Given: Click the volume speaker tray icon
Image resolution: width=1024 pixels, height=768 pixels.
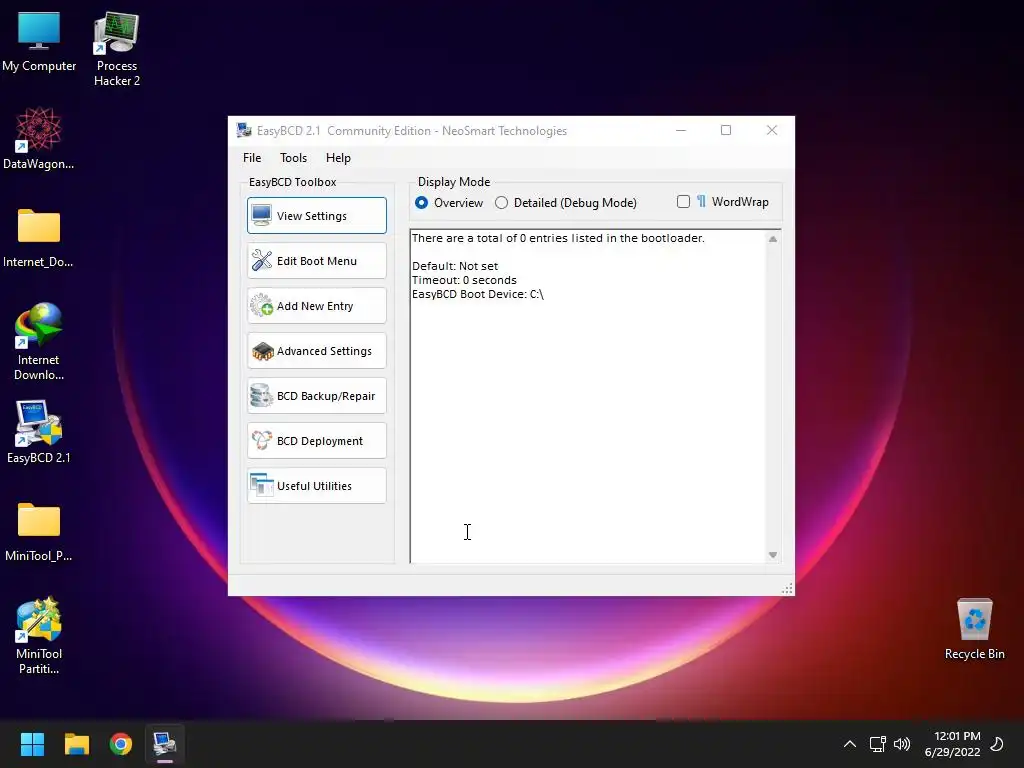Looking at the screenshot, I should pos(902,744).
